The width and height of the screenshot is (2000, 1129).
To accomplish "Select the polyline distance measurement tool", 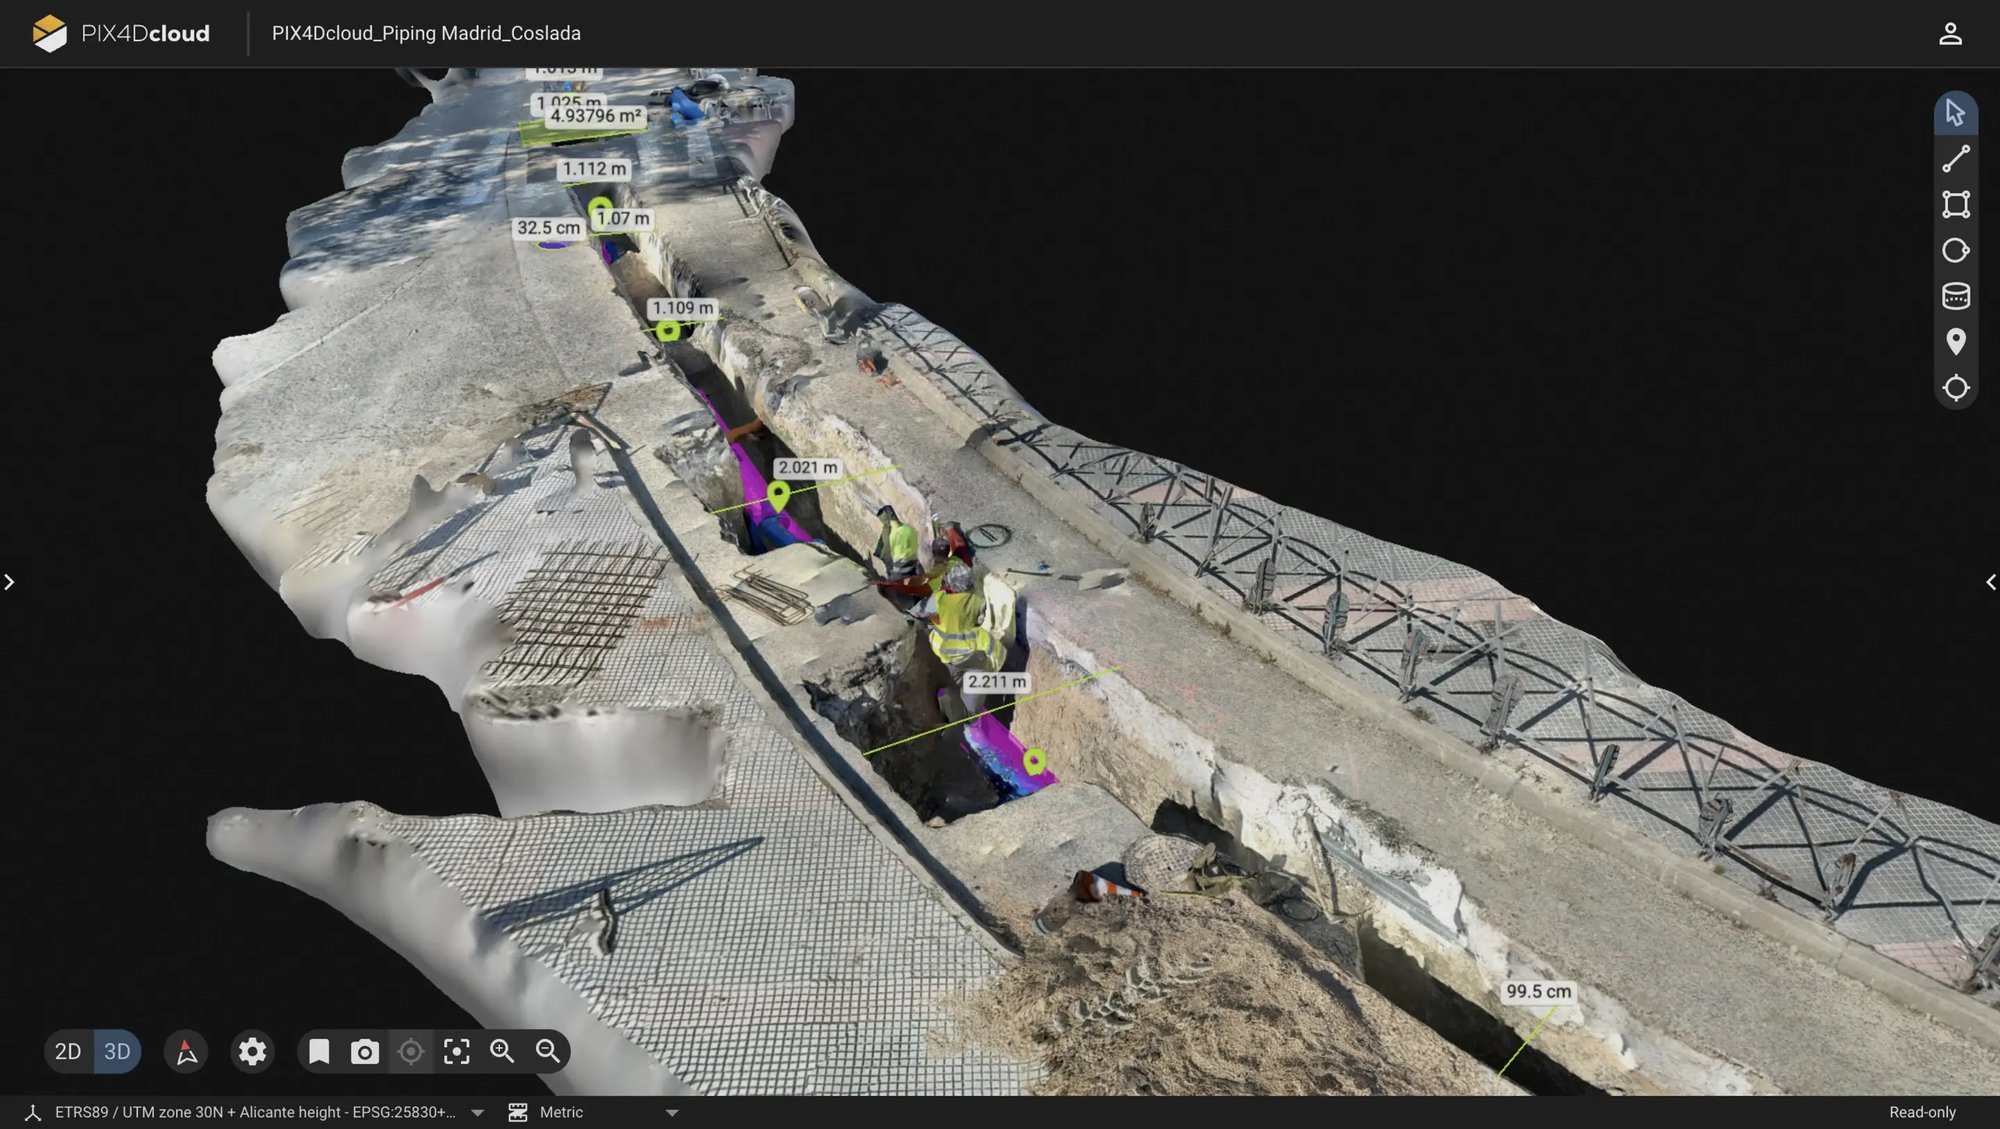I will [x=1955, y=159].
